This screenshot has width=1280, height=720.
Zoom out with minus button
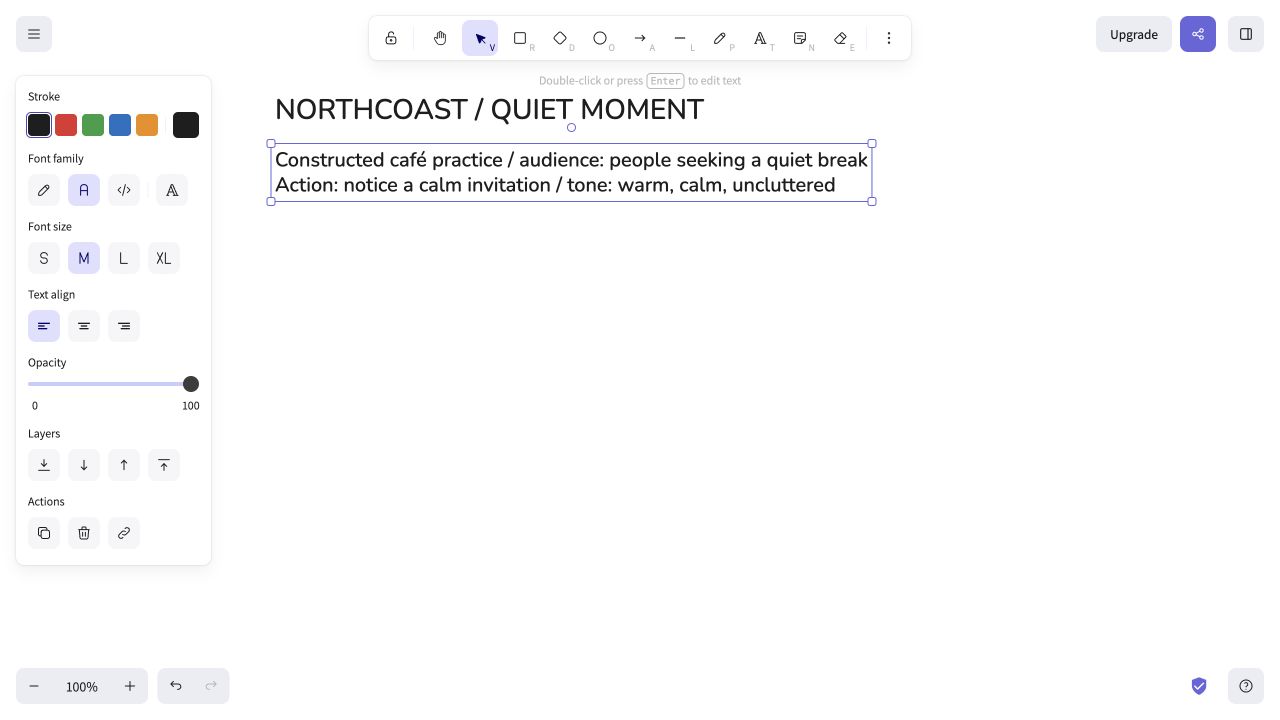[x=34, y=686]
